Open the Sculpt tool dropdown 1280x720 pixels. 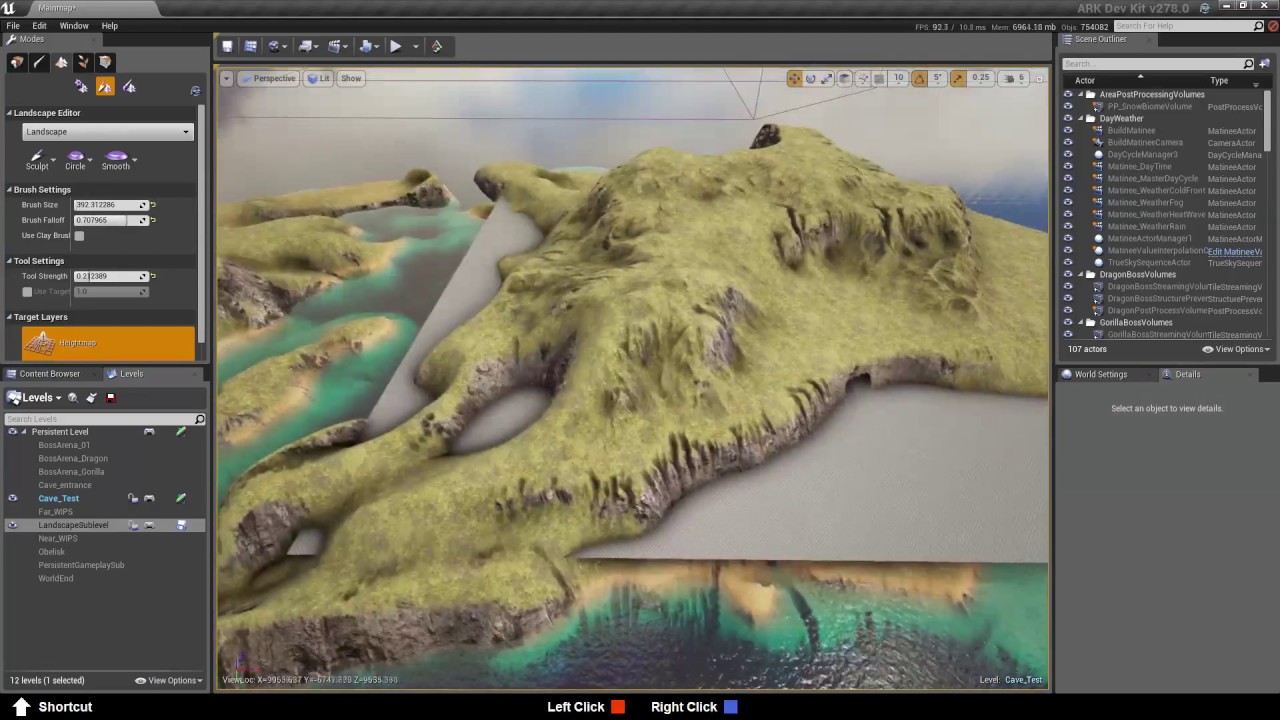point(52,158)
